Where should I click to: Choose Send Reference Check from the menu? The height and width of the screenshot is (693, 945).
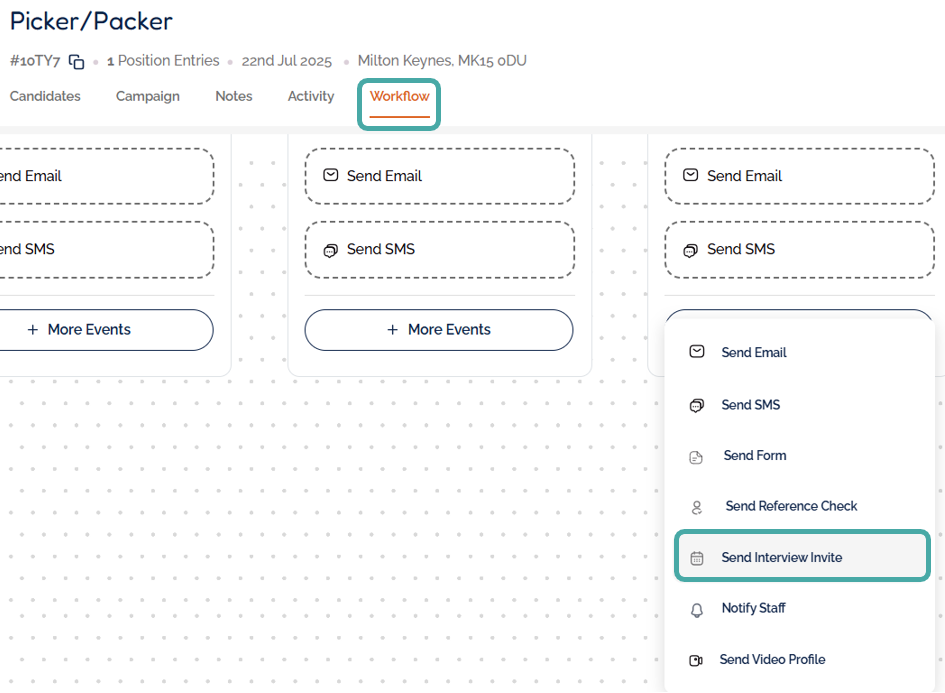[791, 506]
